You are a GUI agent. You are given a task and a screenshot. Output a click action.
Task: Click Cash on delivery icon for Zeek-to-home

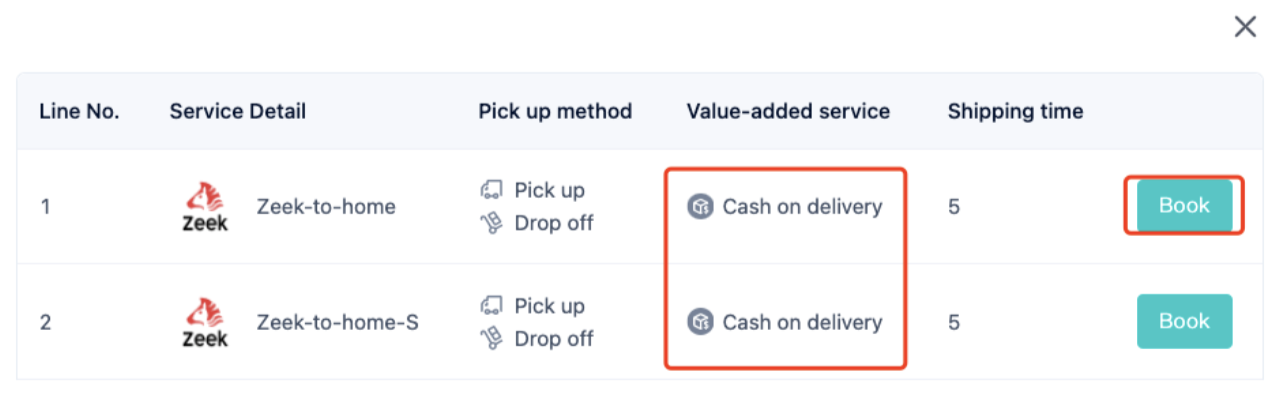pos(700,207)
